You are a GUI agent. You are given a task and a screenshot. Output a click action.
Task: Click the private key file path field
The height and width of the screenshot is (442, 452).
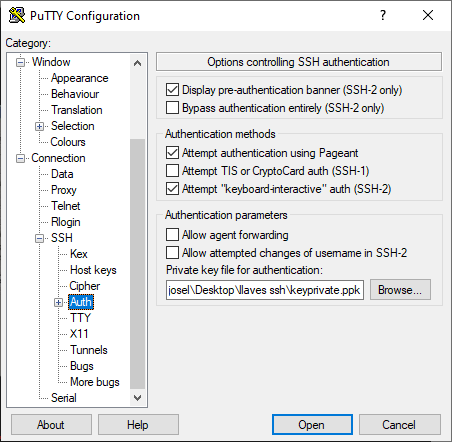click(x=265, y=290)
